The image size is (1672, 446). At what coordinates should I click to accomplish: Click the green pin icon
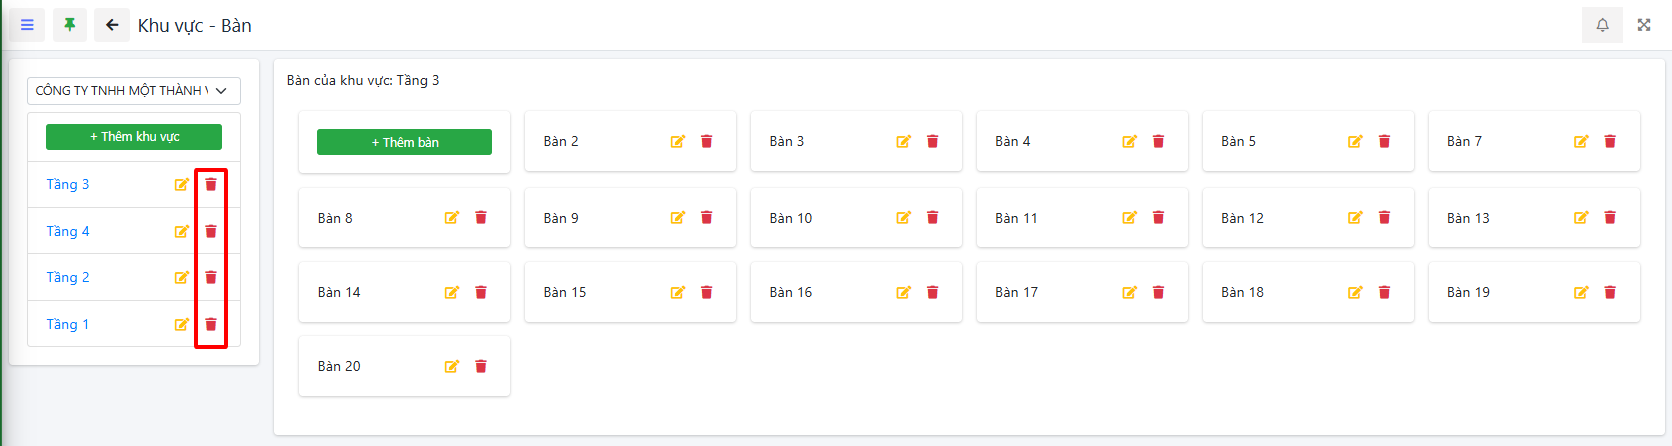point(69,25)
